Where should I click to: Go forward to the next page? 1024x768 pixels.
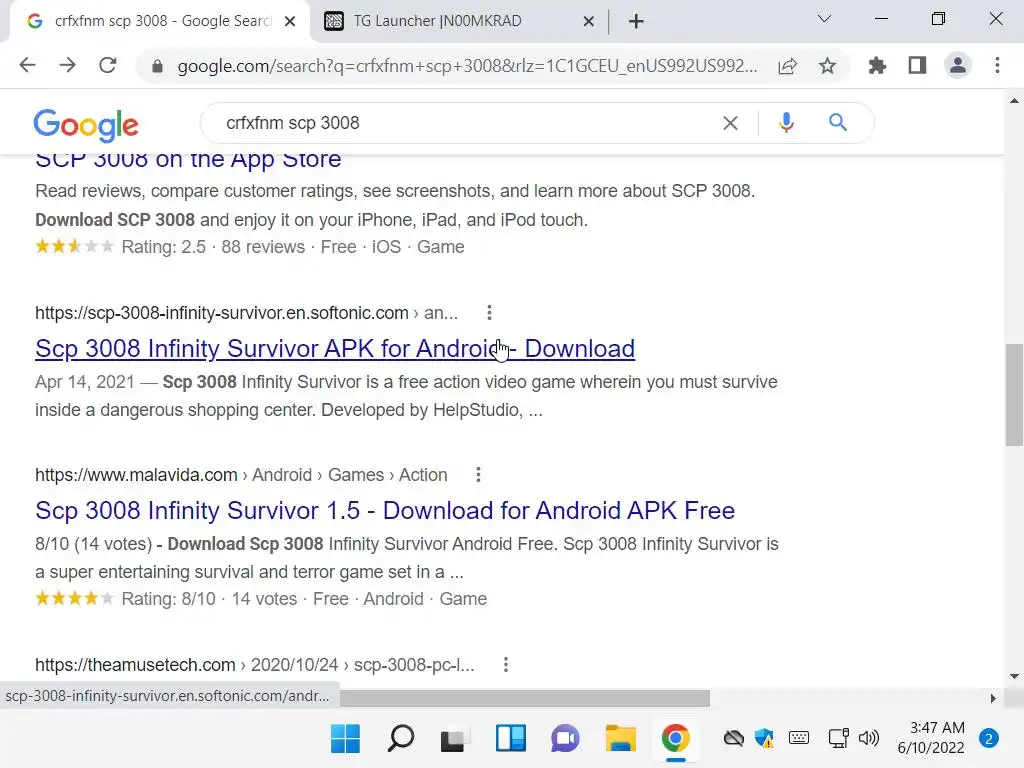pos(67,65)
